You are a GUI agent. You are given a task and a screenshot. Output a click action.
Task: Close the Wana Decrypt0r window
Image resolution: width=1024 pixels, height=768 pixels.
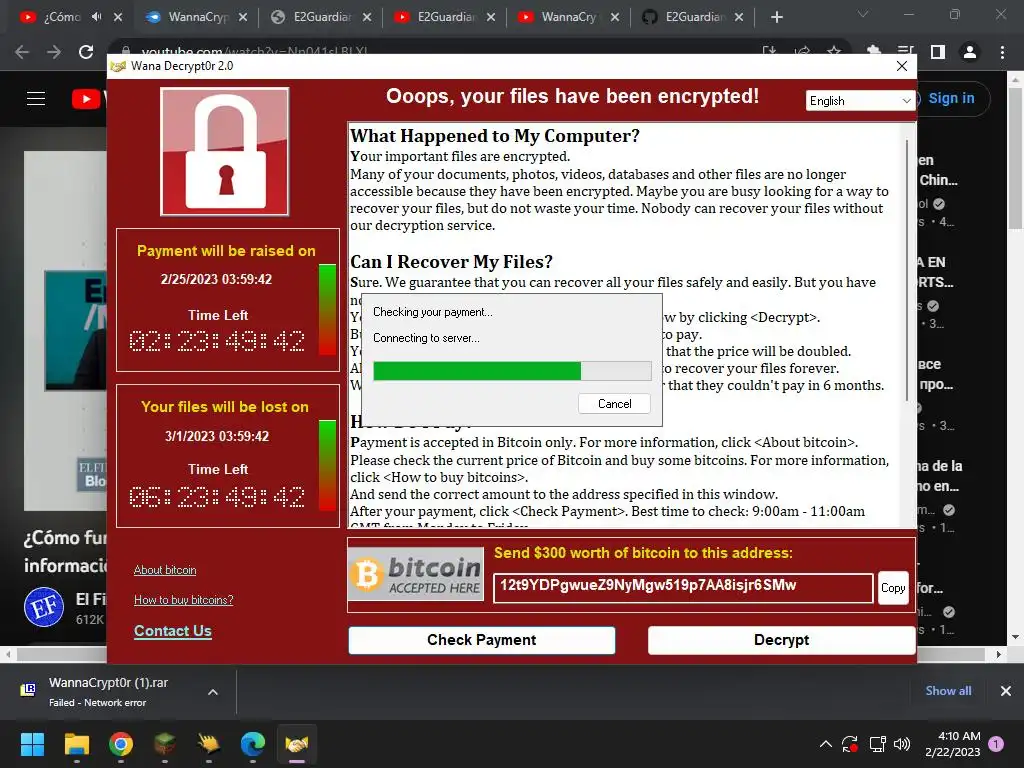coord(902,66)
